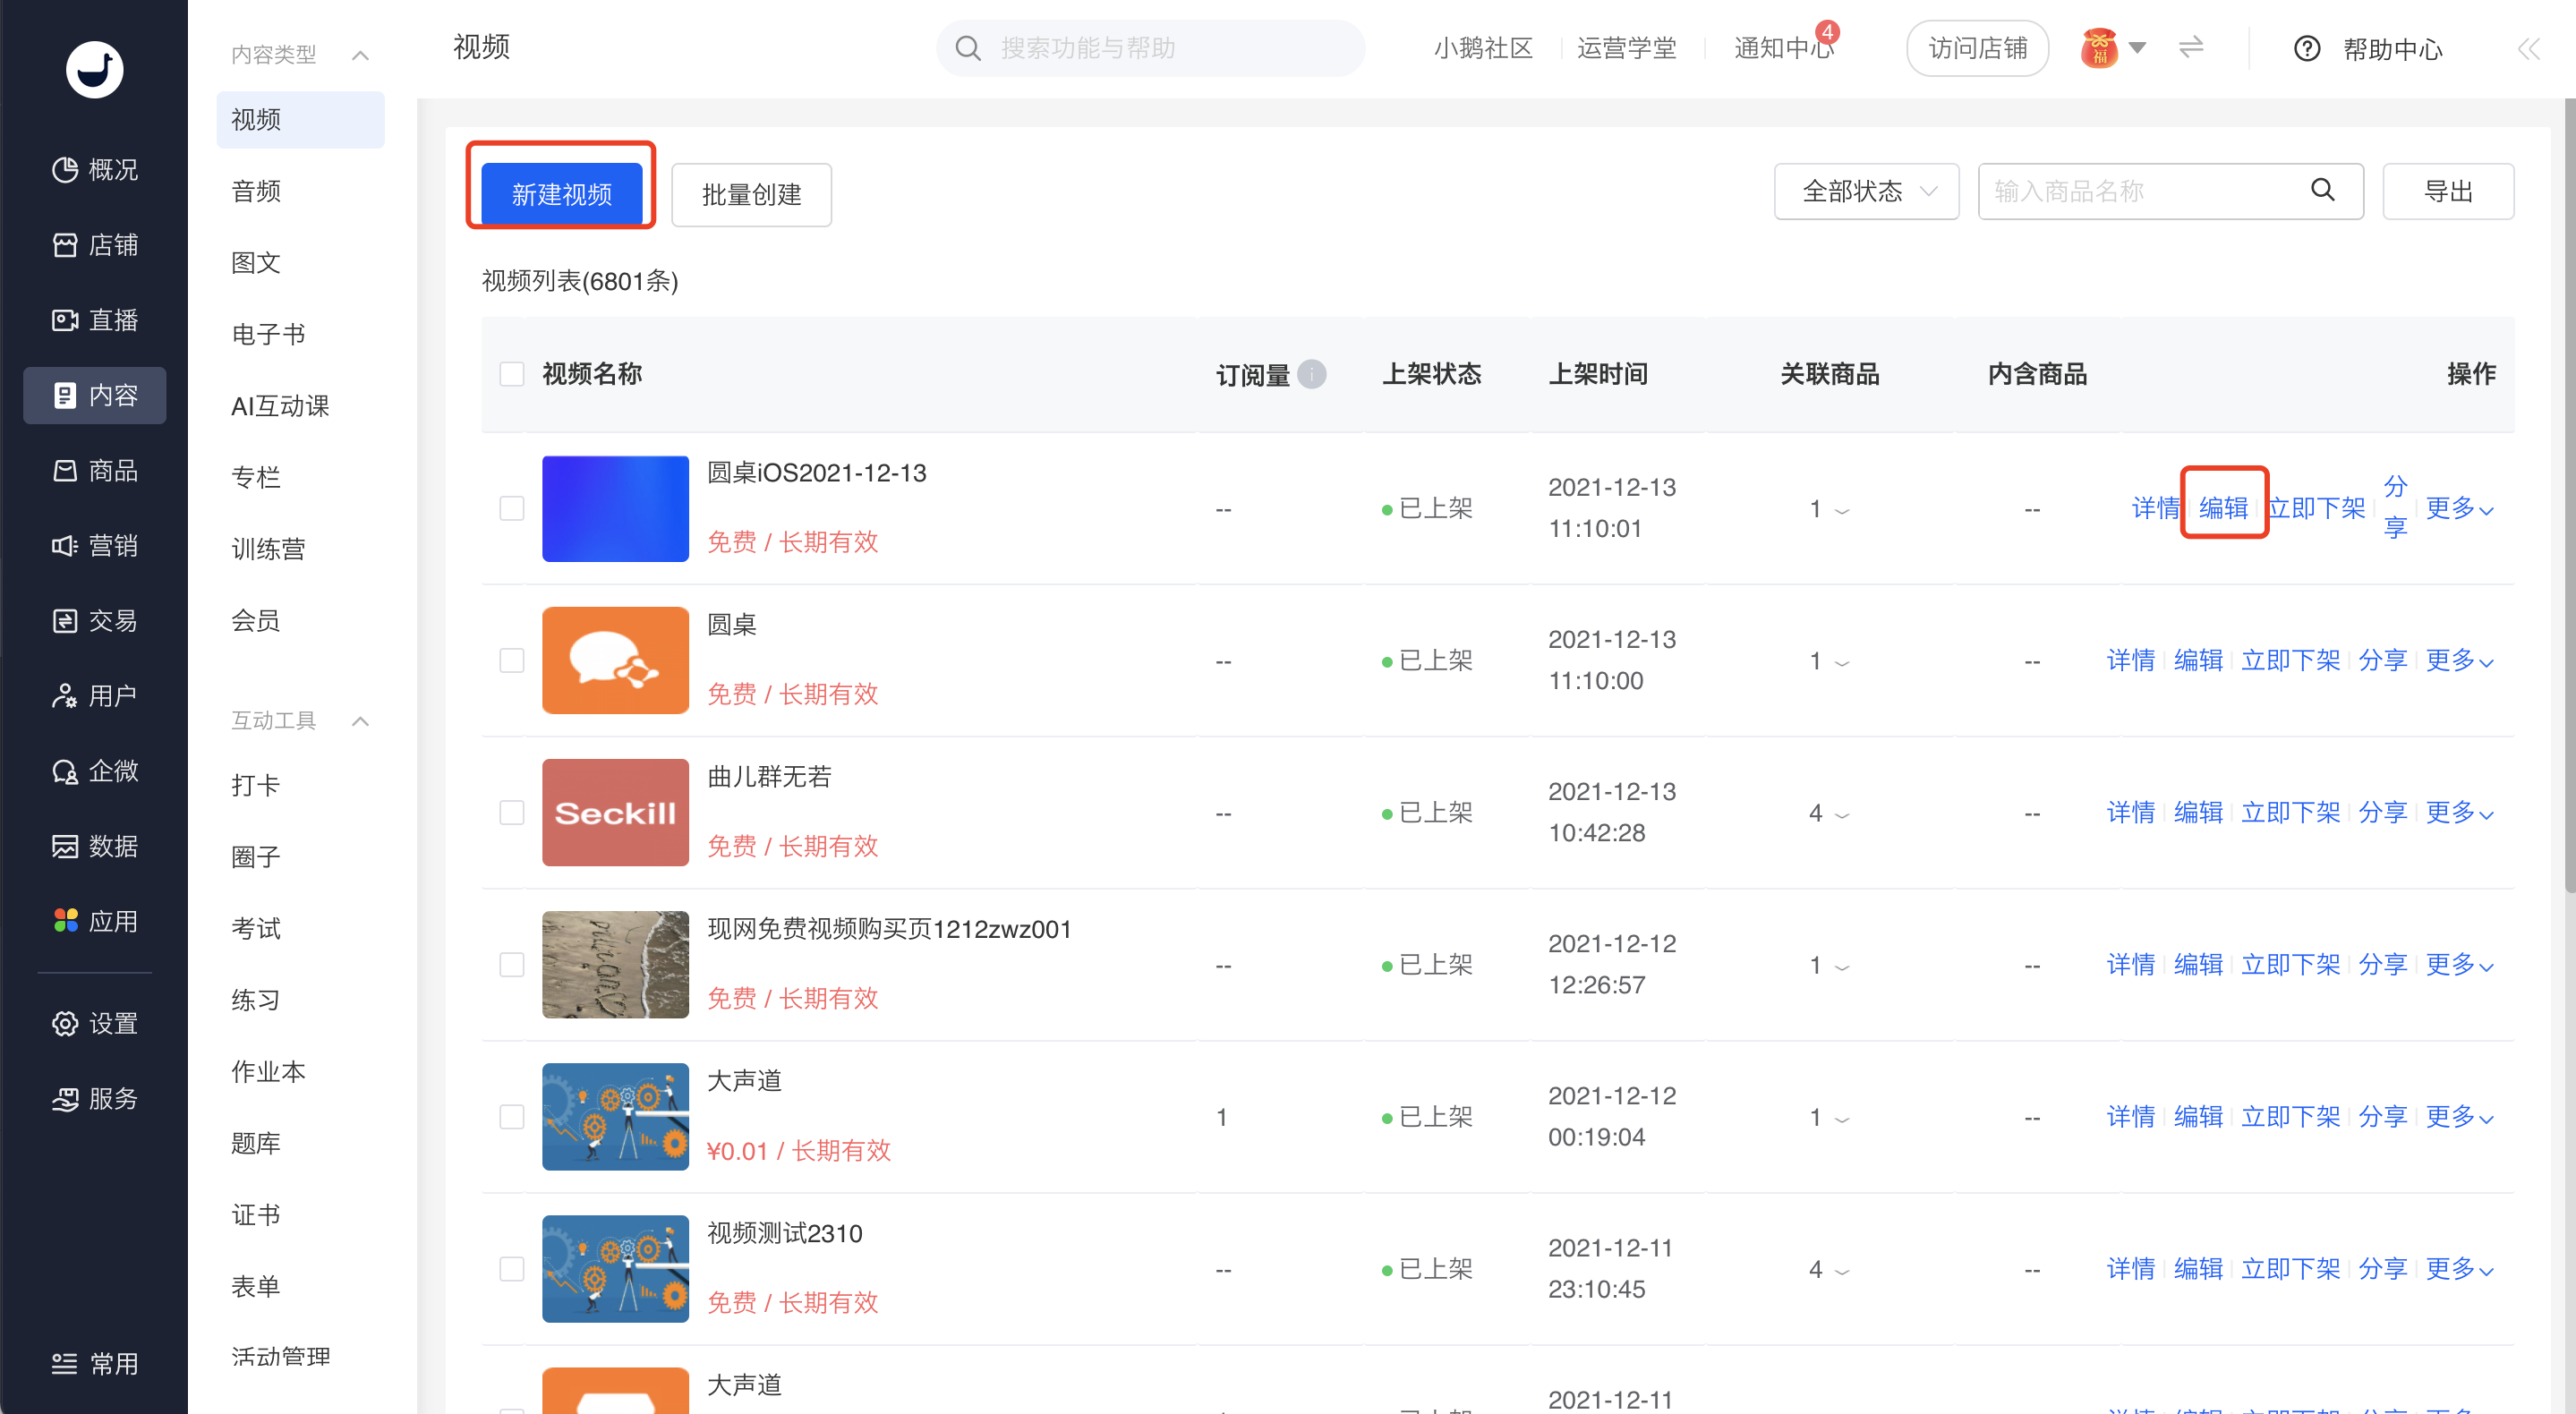Open the 用户 users sidebar icon
2576x1414 pixels.
64,695
